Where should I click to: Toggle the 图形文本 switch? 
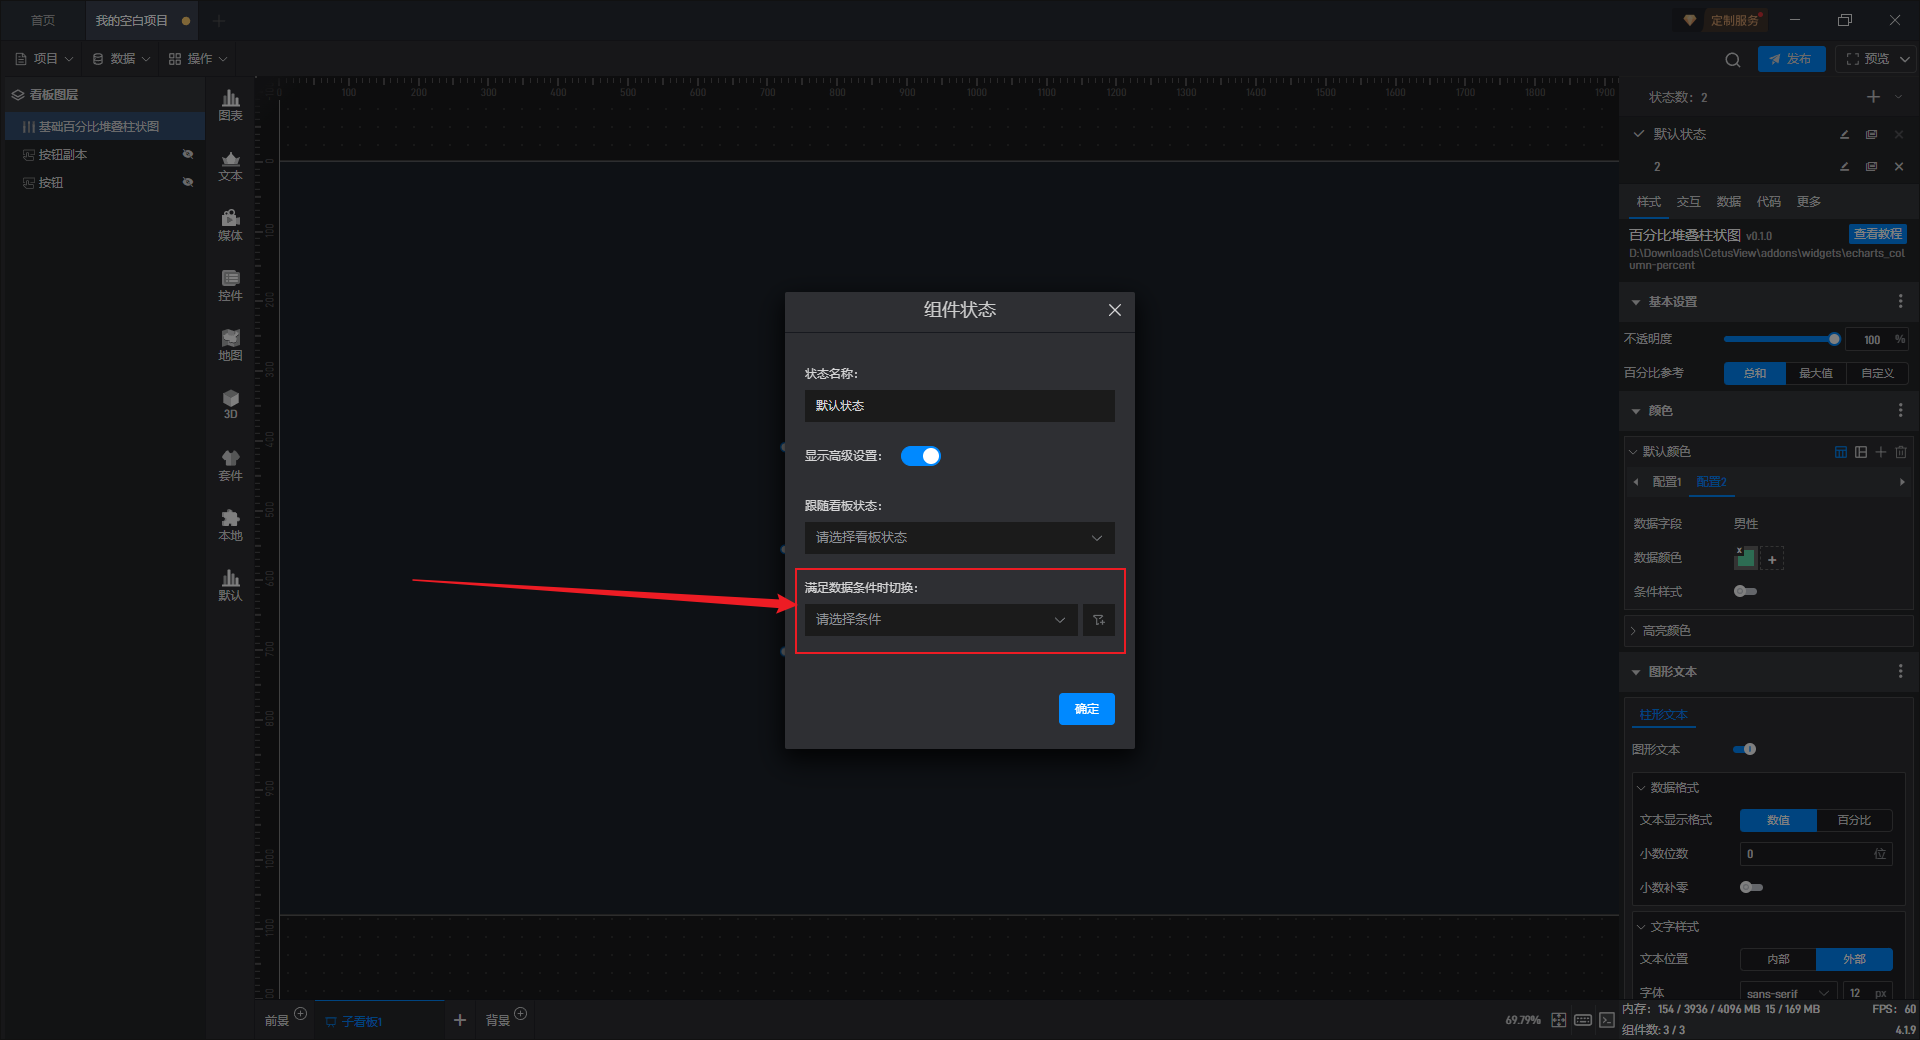(x=1745, y=749)
